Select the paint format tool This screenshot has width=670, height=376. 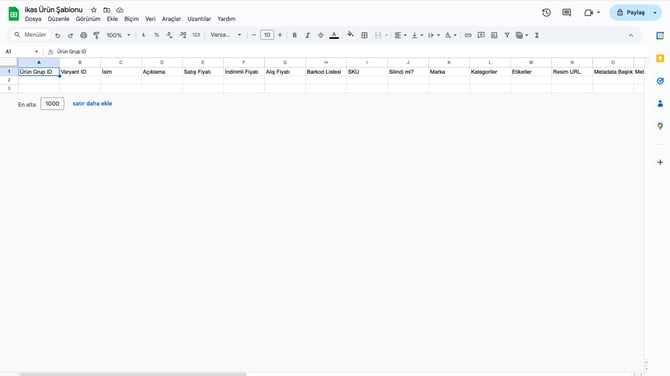tap(97, 35)
